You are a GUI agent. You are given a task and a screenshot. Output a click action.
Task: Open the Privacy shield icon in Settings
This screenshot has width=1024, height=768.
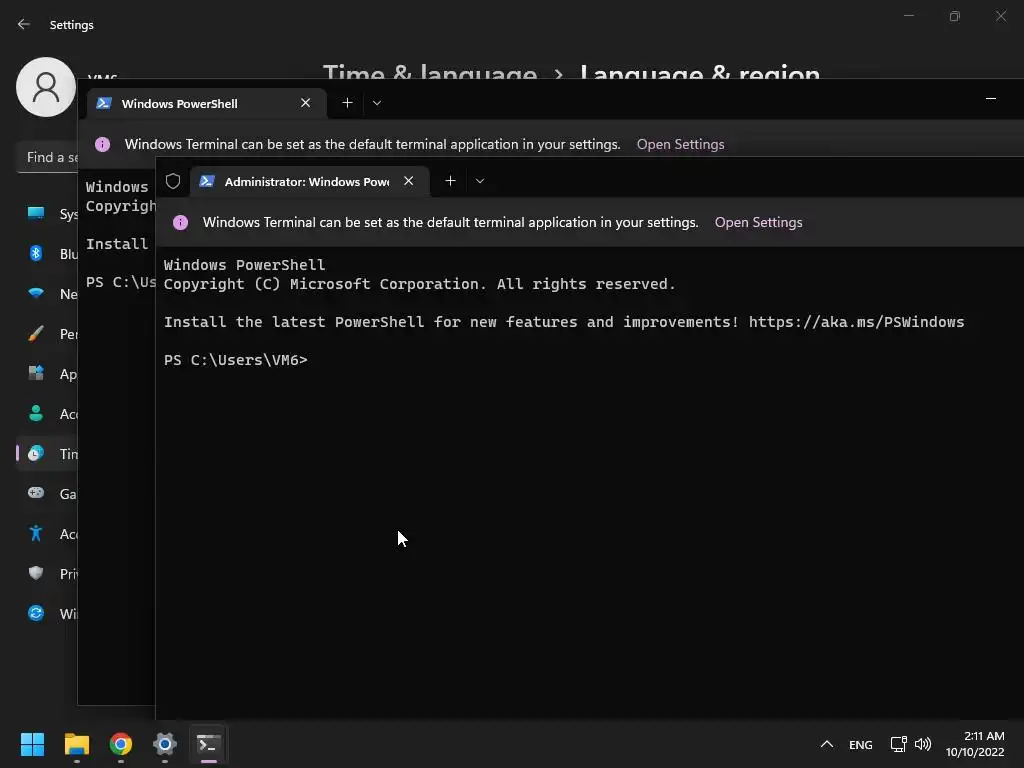(36, 573)
